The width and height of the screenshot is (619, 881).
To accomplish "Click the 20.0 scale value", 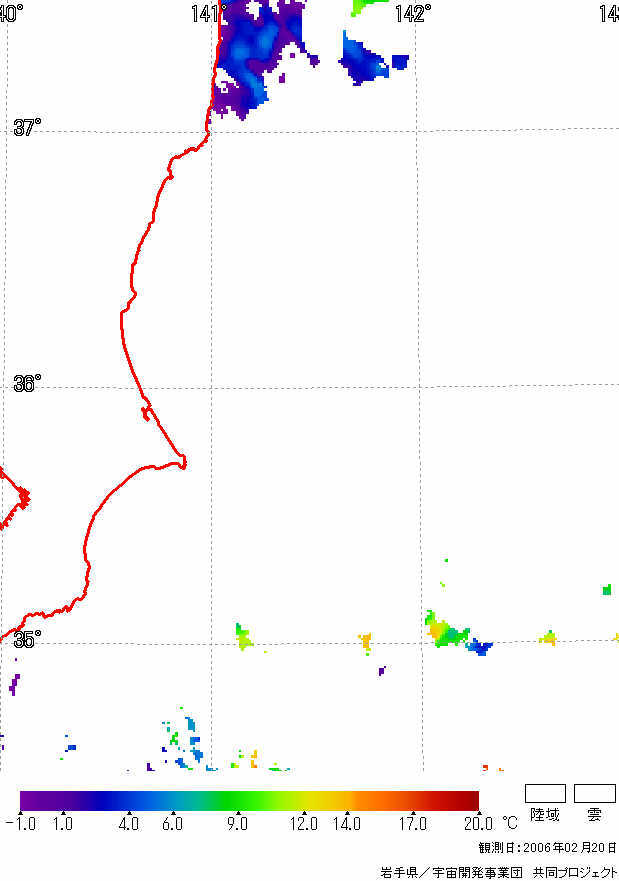I will (479, 824).
